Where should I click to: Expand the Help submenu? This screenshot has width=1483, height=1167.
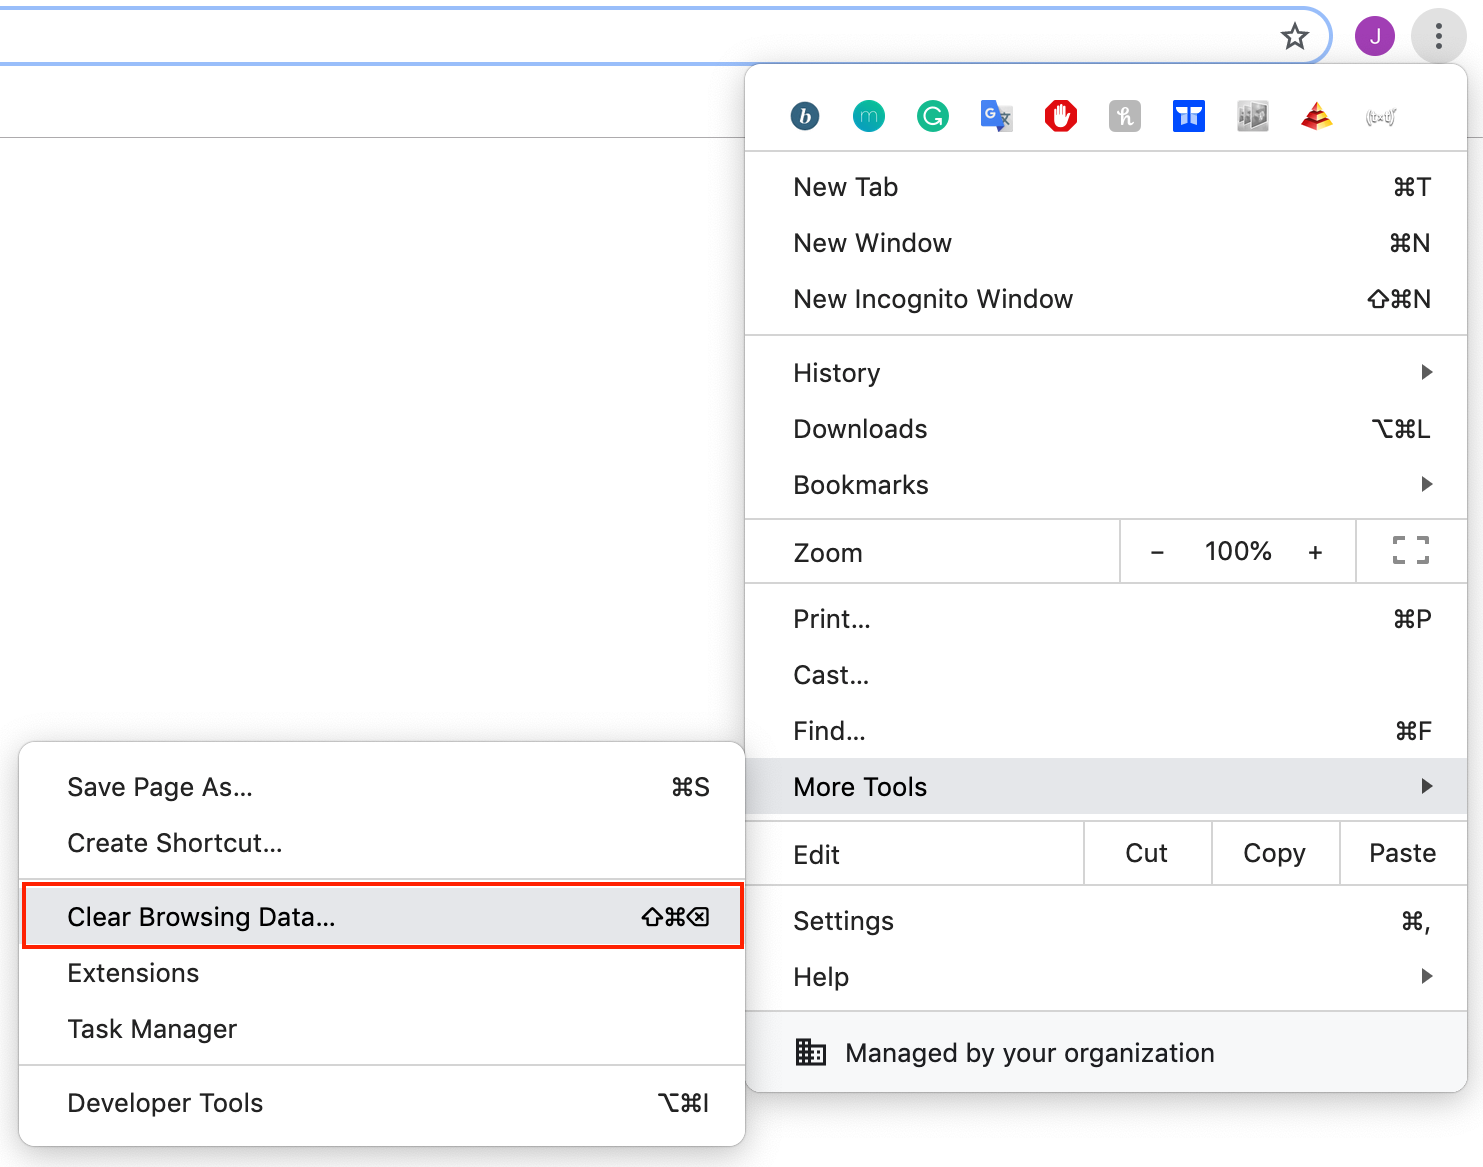click(x=1106, y=977)
